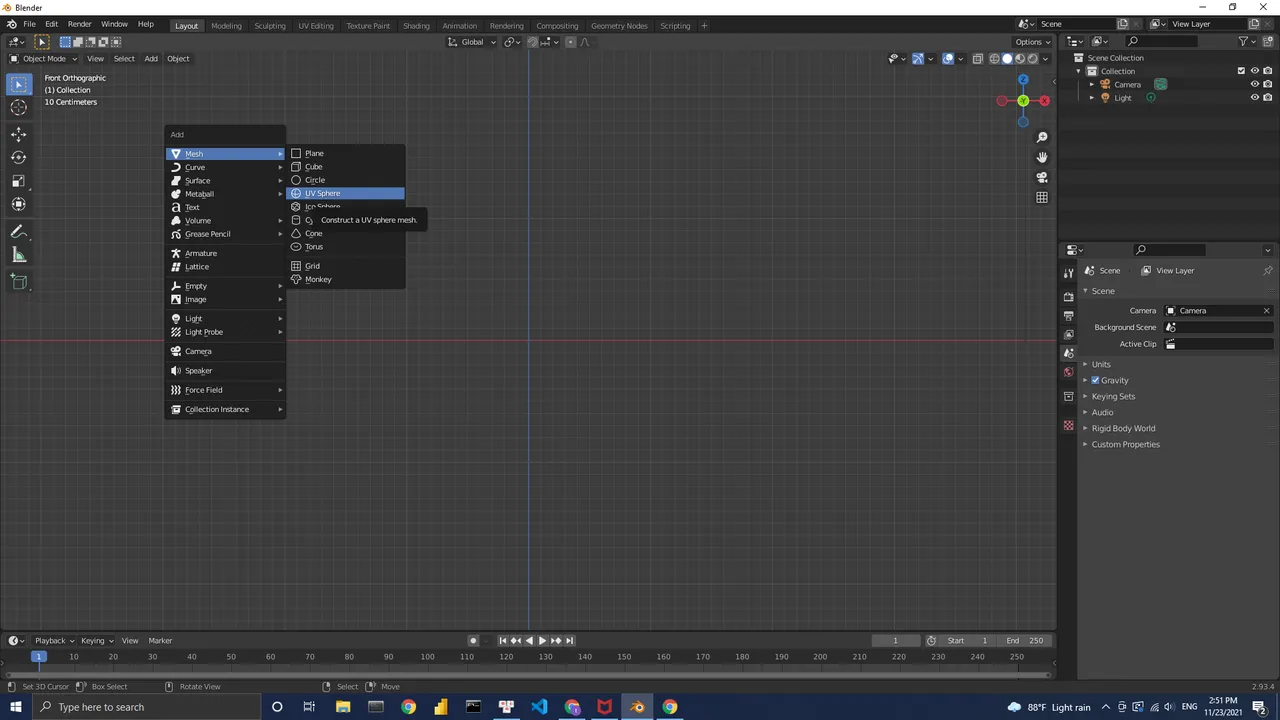
Task: Click the Play animation button
Action: pos(542,640)
